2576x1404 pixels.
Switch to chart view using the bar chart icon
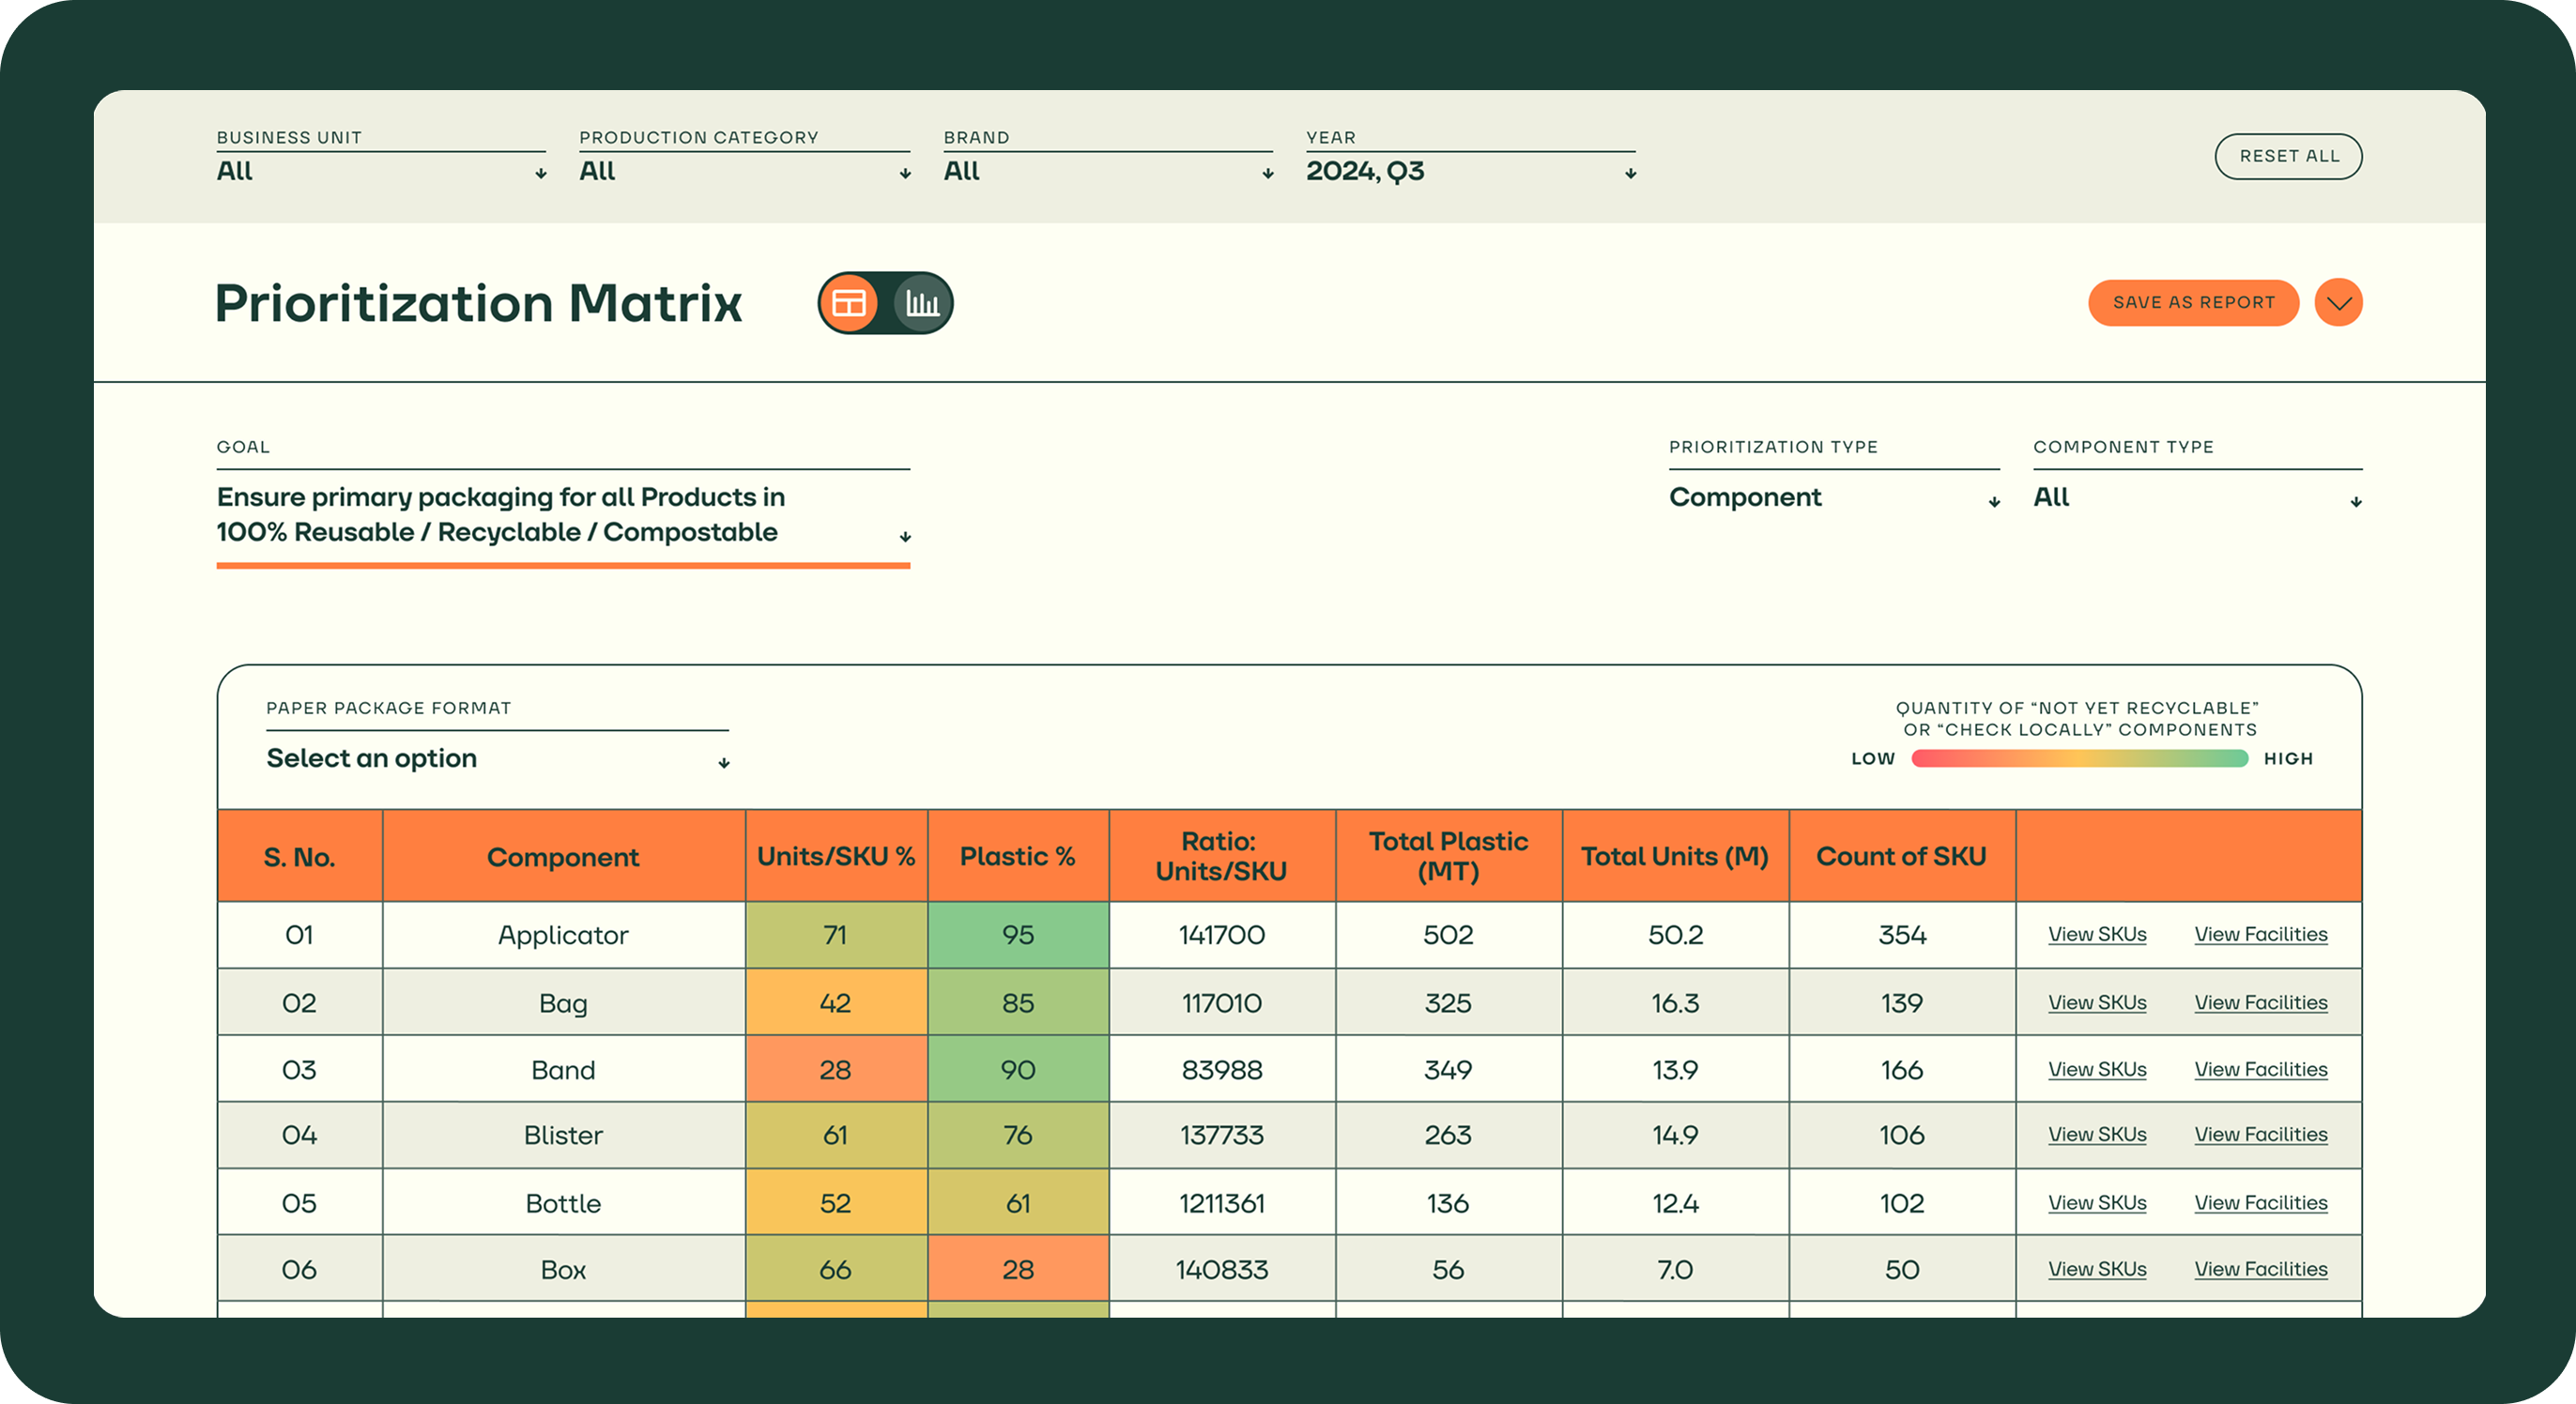tap(922, 302)
